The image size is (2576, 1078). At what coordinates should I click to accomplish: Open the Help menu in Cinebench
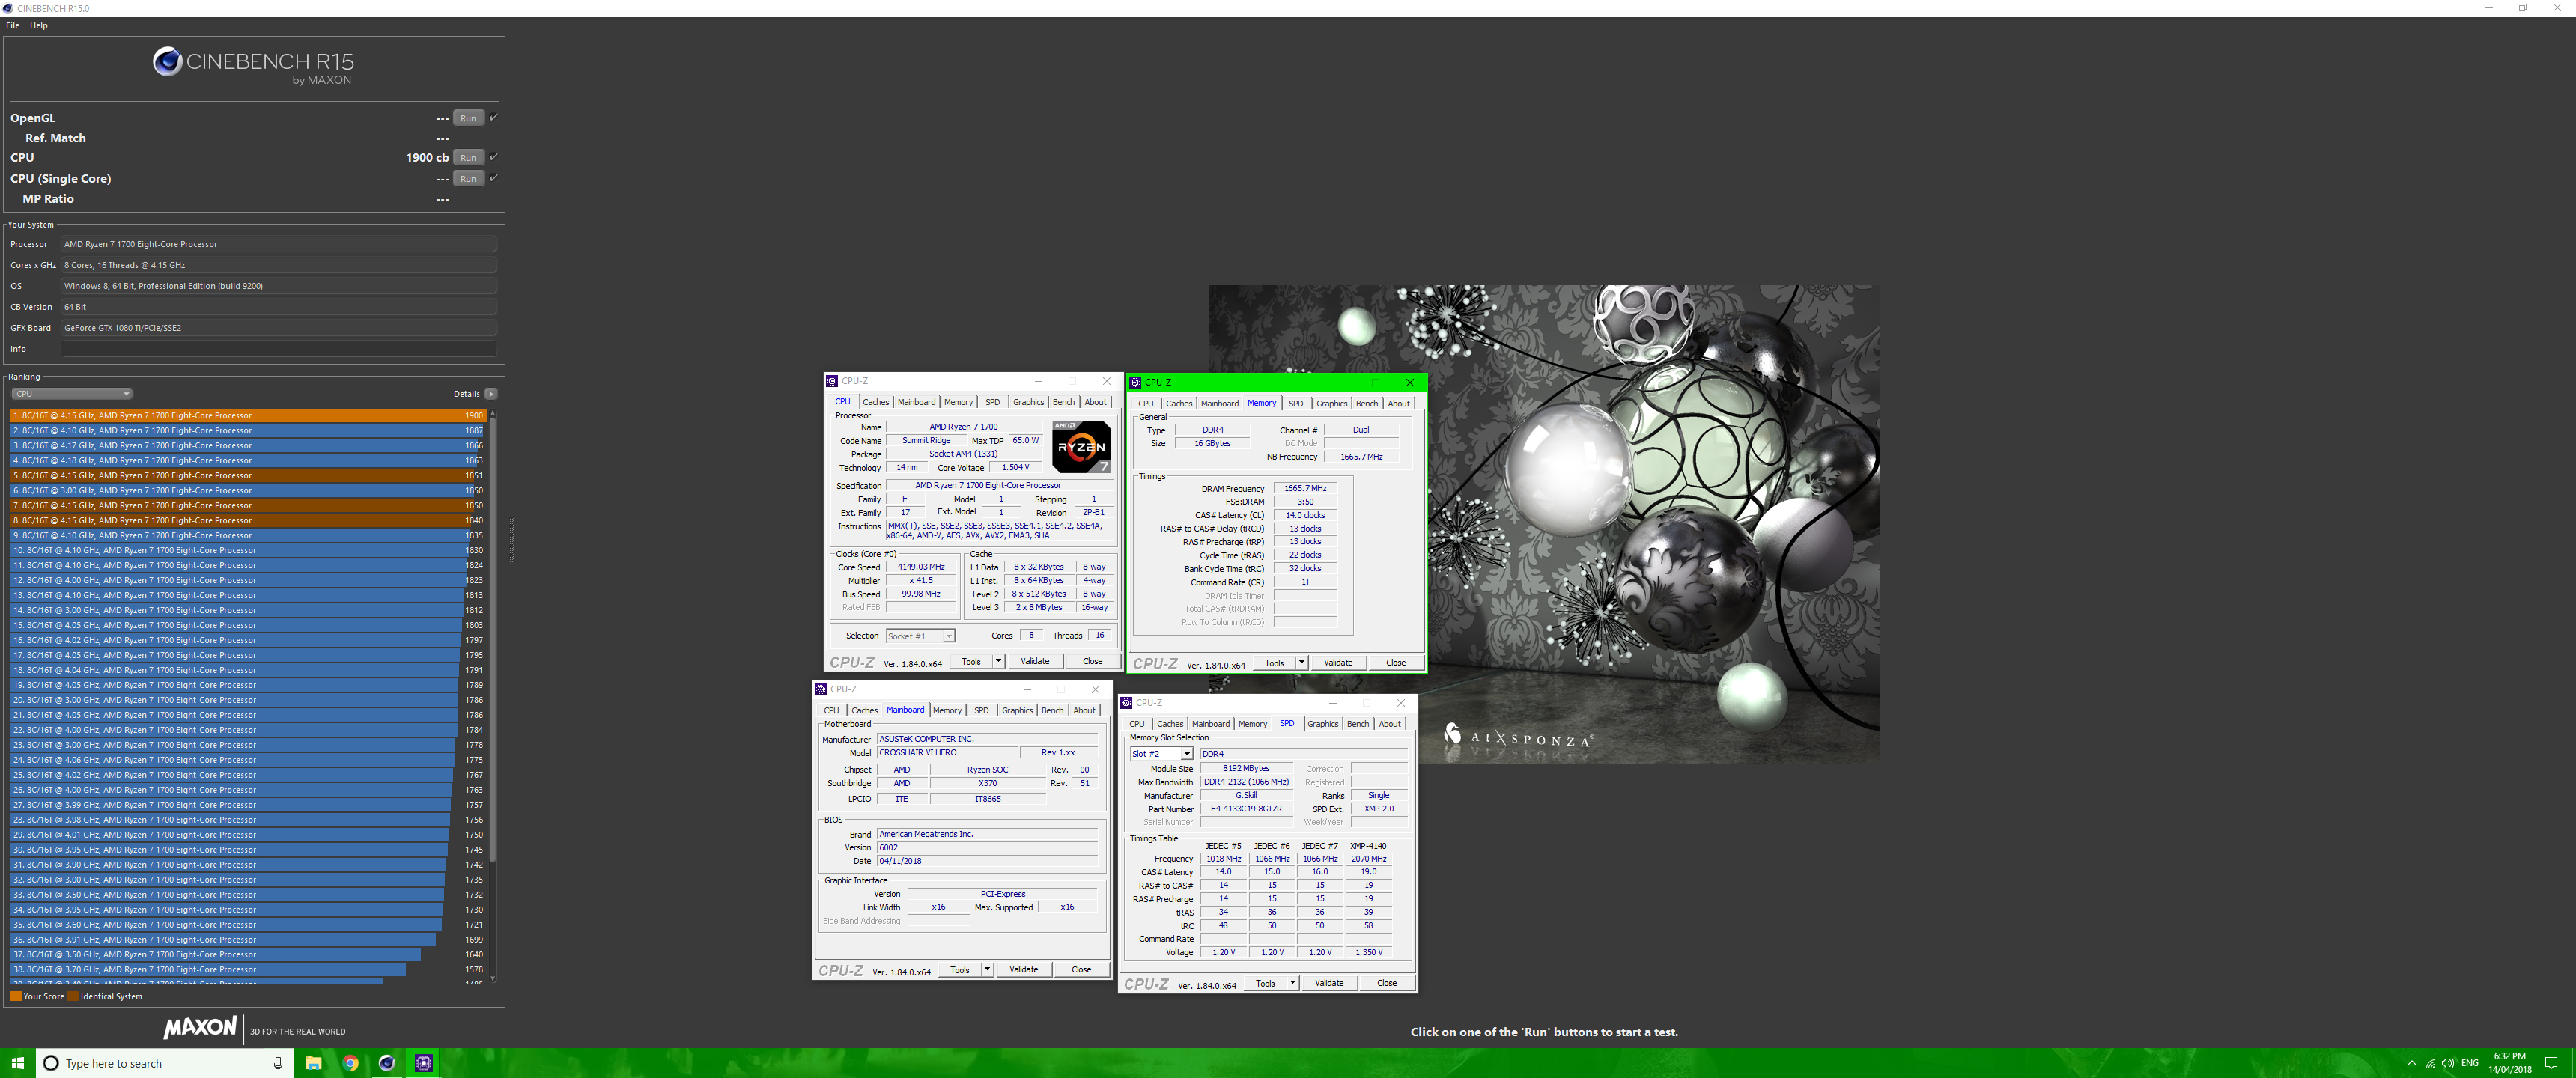coord(39,26)
